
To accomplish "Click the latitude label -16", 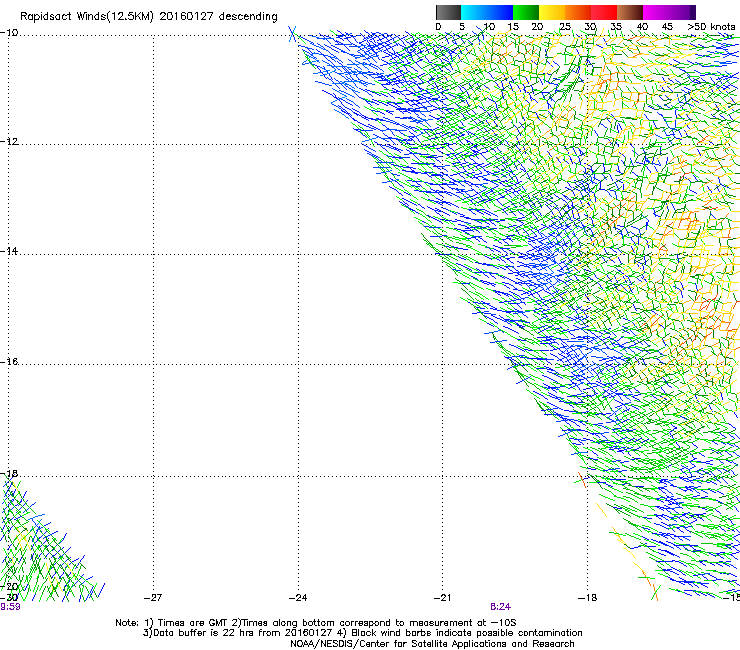I will (x=9, y=362).
